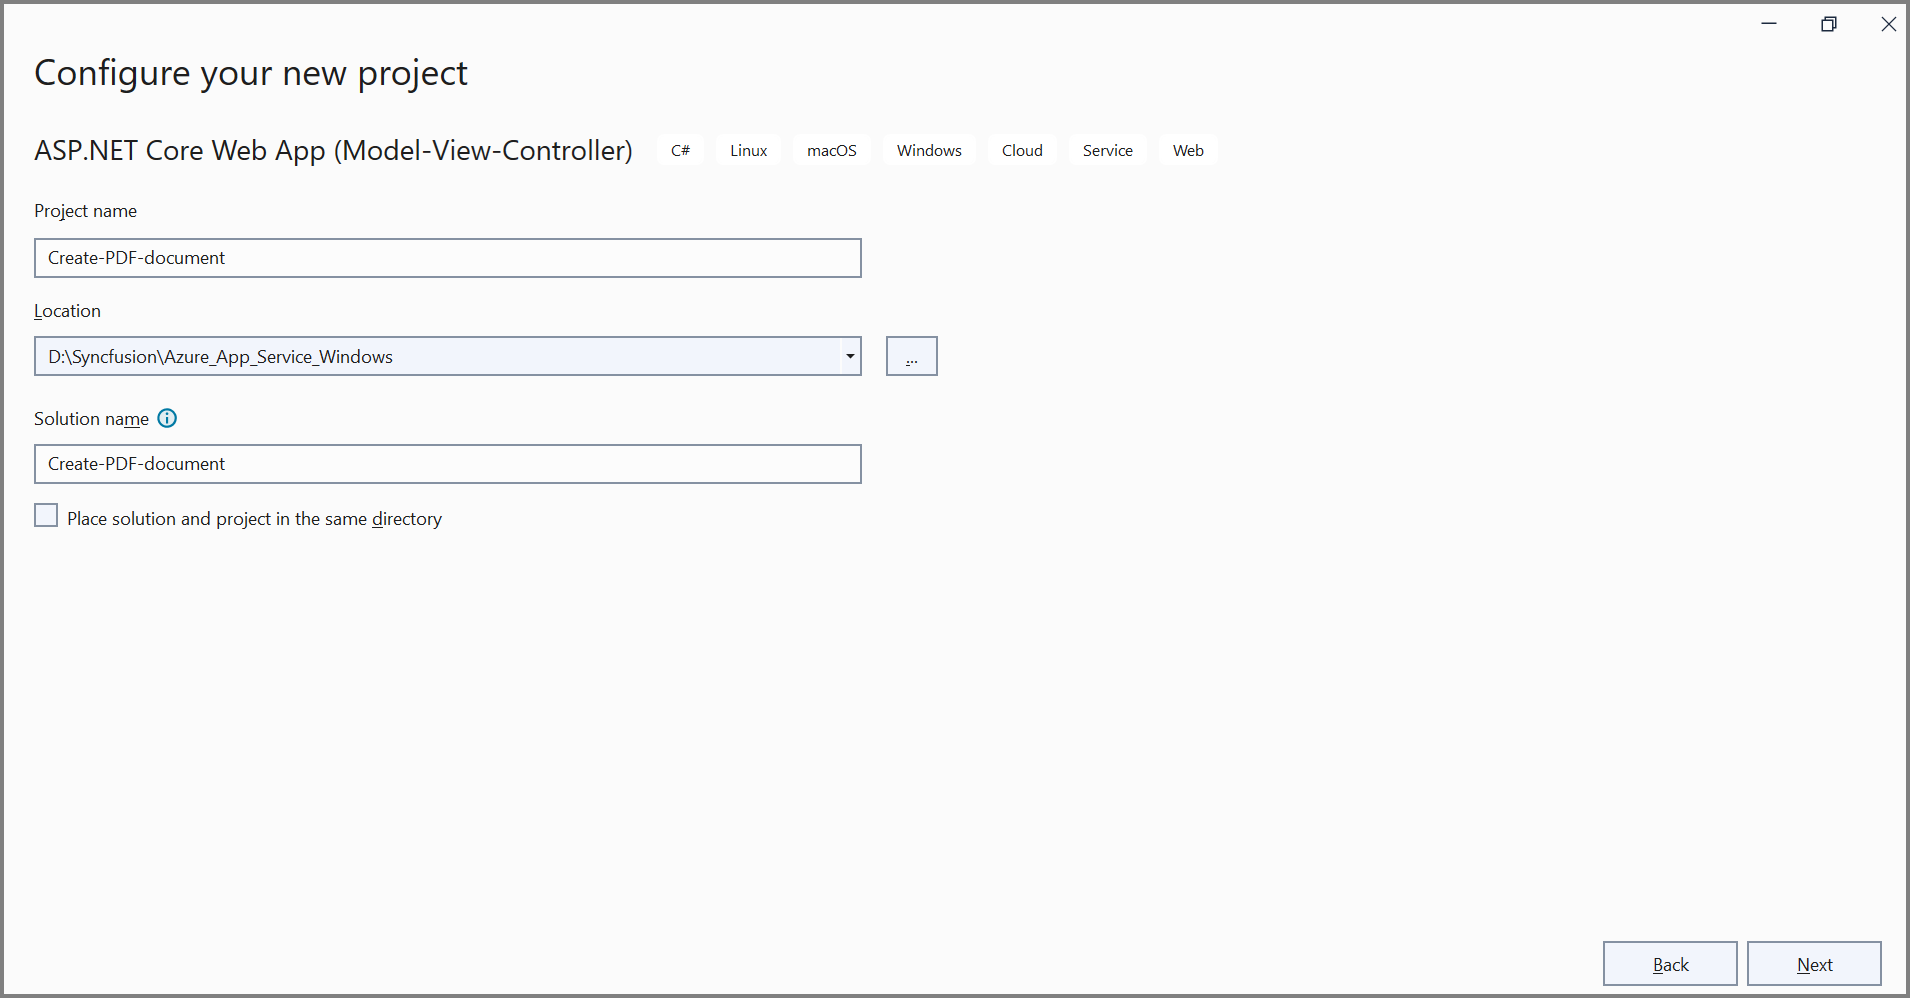Open the browse folder dialog with ellipsis button
The height and width of the screenshot is (998, 1910).
(x=911, y=356)
